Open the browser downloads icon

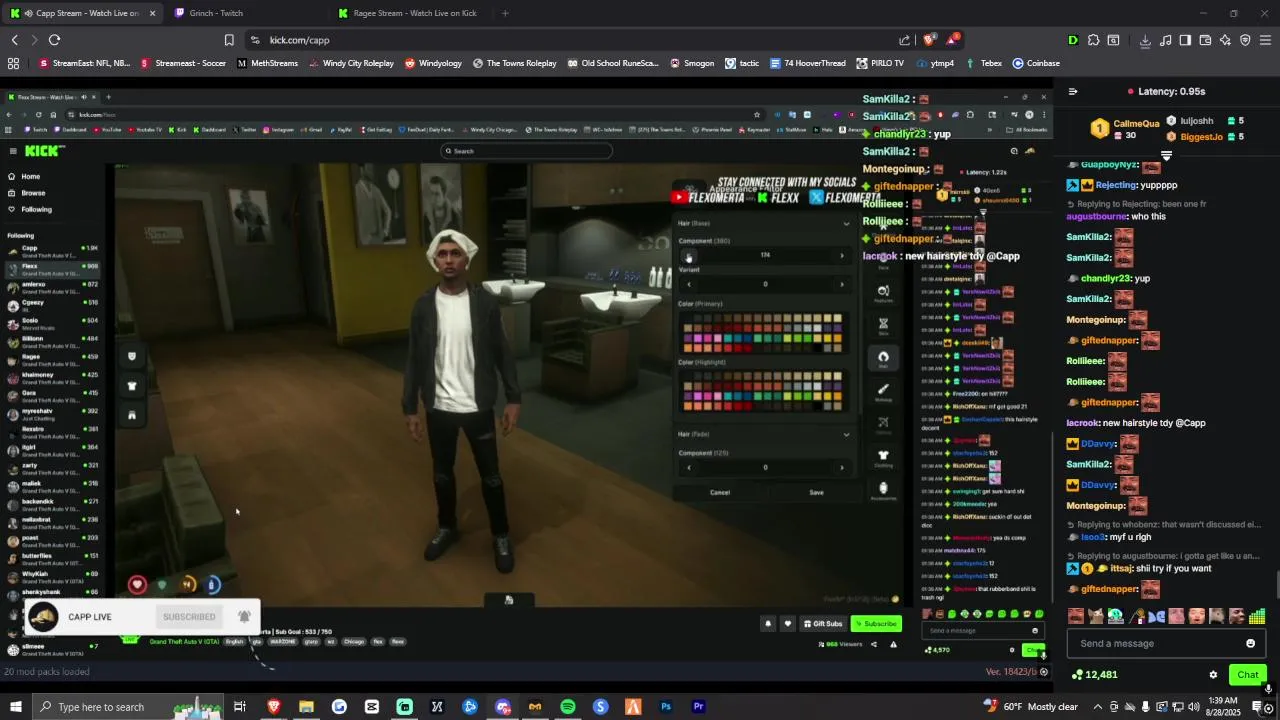click(1145, 40)
